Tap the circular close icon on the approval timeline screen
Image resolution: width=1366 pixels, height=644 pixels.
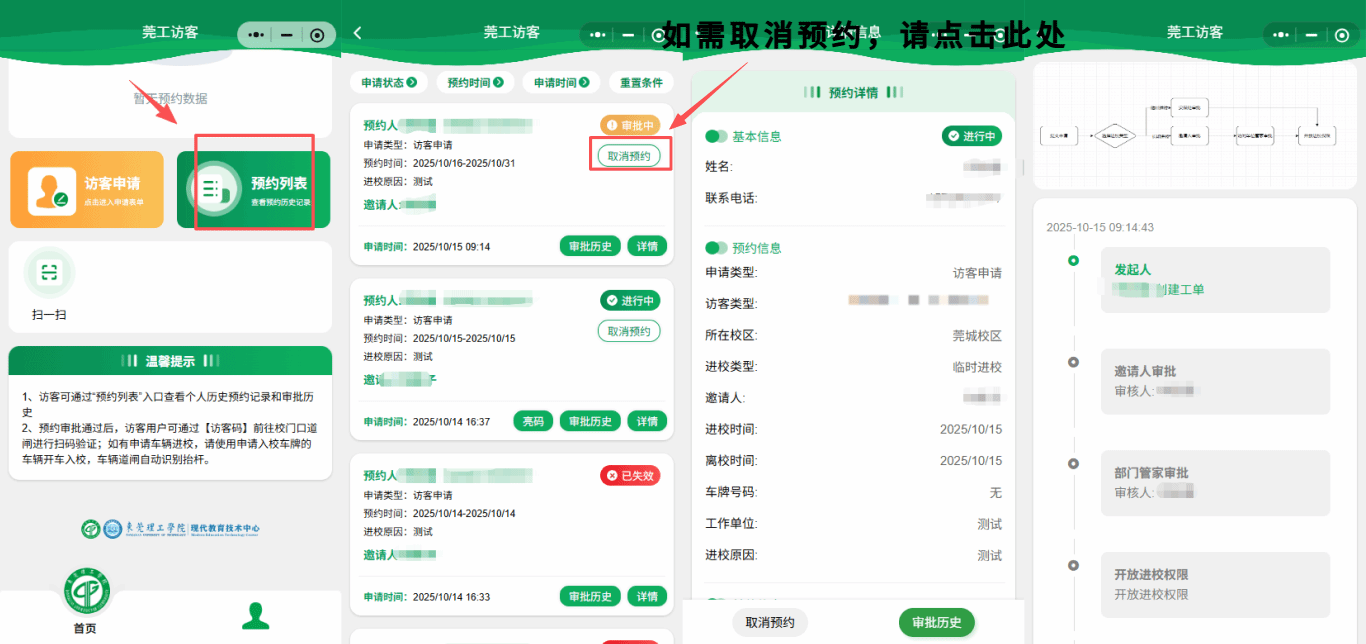tap(1343, 35)
